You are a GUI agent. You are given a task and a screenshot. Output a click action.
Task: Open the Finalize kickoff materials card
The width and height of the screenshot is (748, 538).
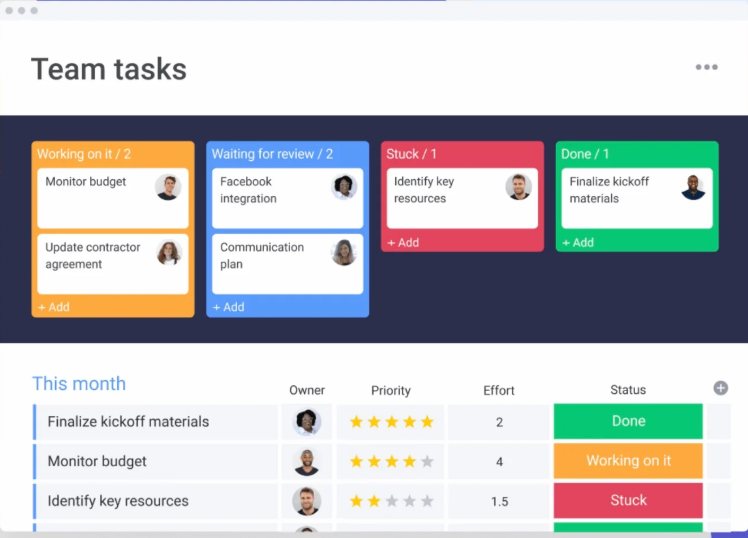point(637,198)
